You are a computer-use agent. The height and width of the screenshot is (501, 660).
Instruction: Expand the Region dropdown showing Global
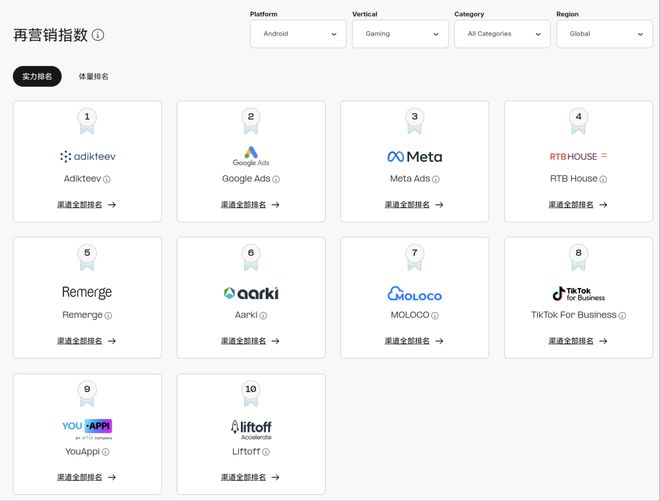click(604, 34)
